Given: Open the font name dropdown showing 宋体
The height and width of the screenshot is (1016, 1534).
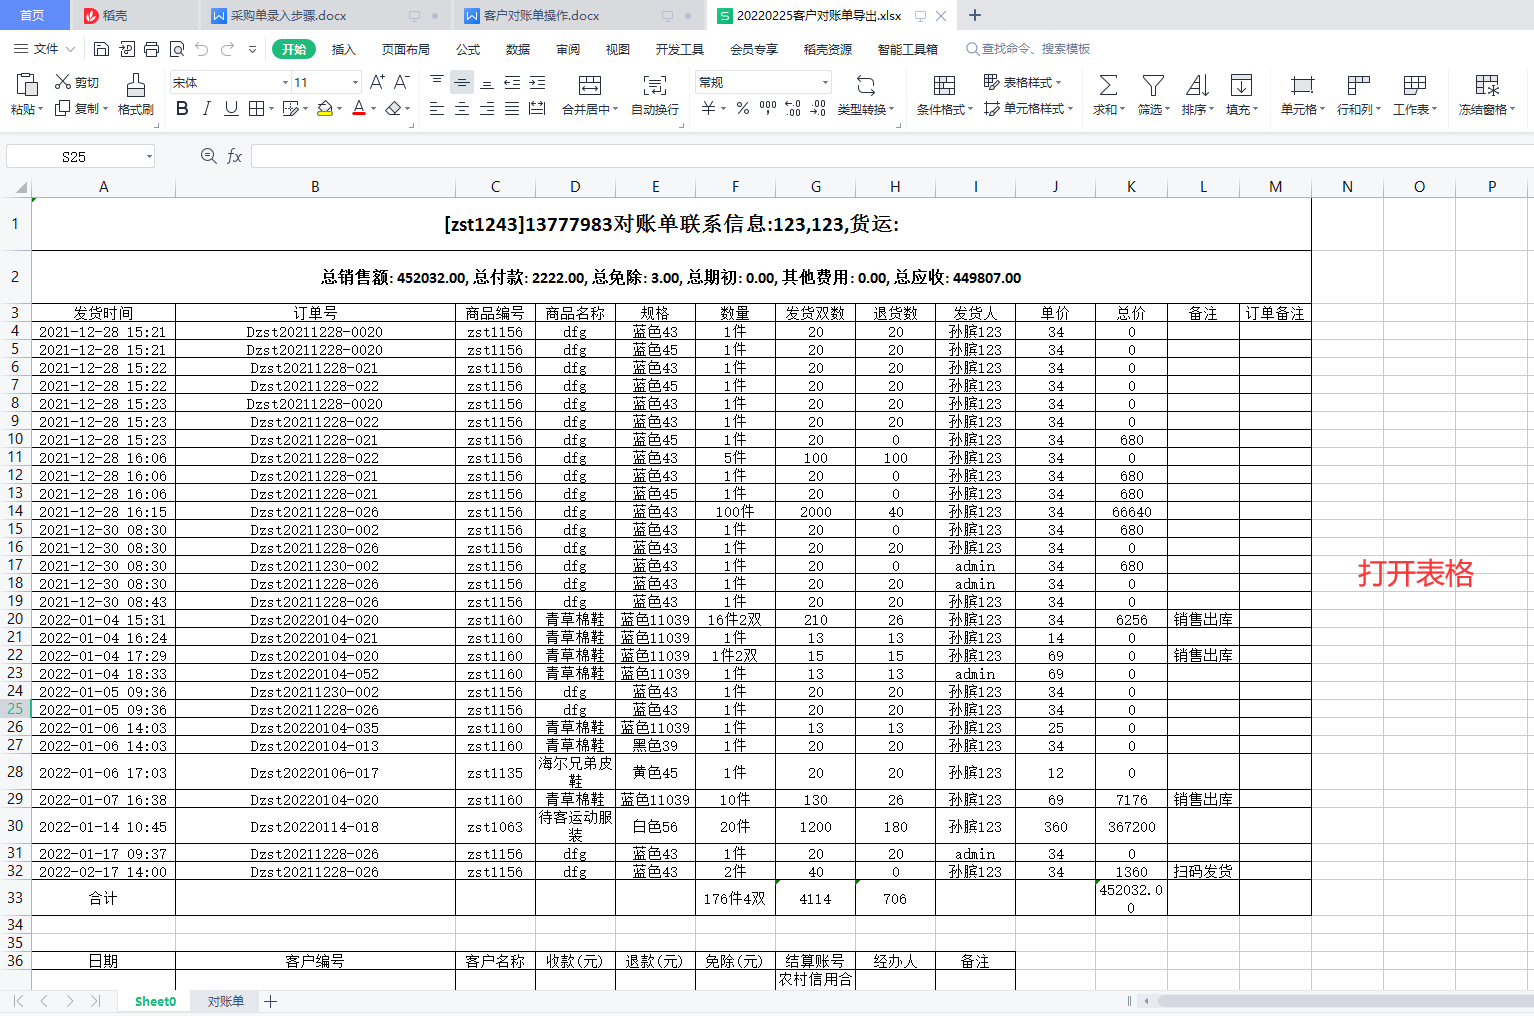Looking at the screenshot, I should tap(285, 82).
